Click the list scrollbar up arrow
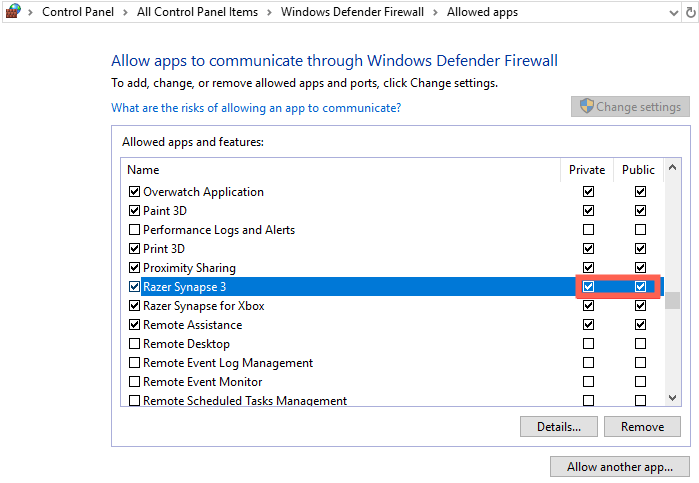The height and width of the screenshot is (483, 699). [x=673, y=168]
